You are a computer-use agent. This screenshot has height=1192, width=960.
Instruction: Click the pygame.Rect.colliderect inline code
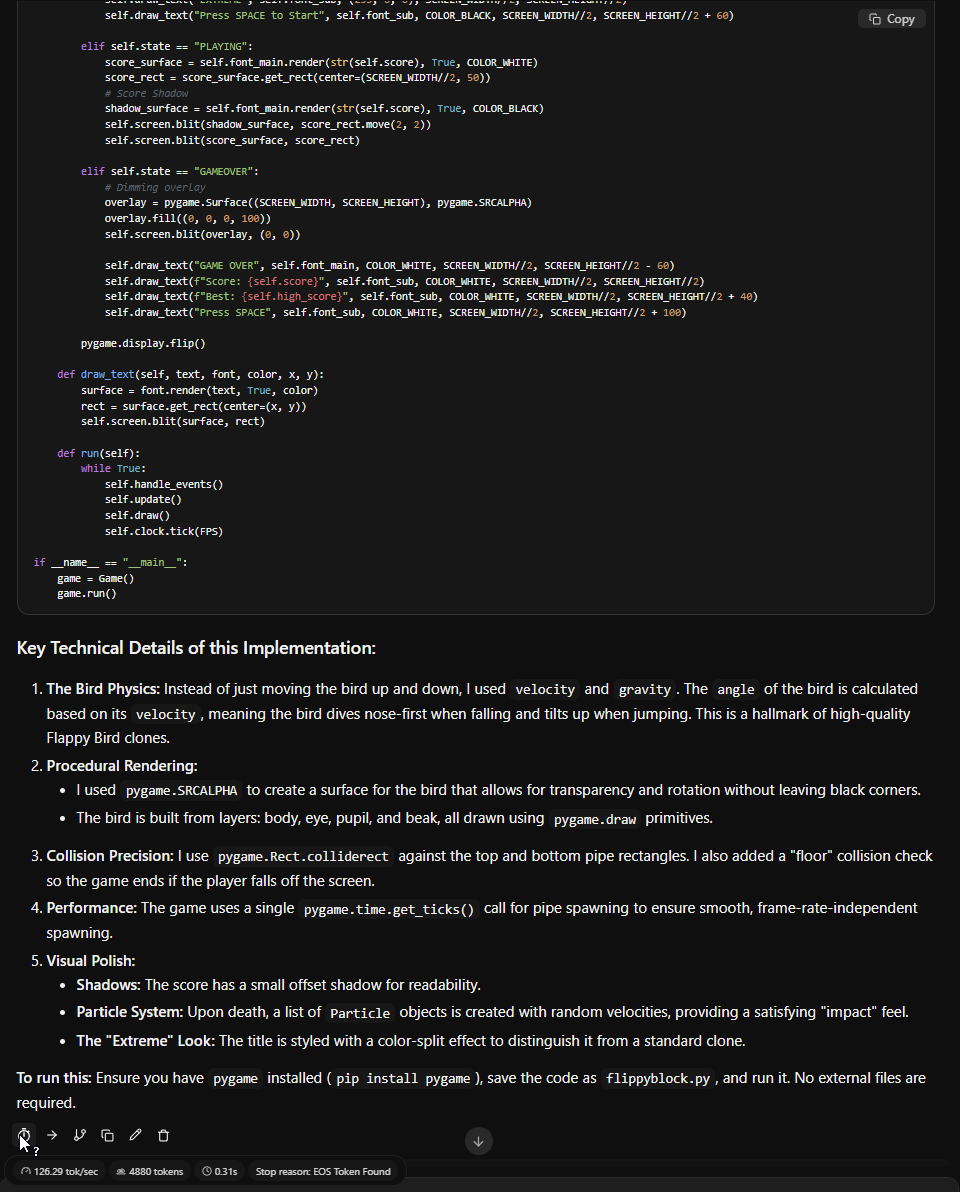[x=303, y=857]
